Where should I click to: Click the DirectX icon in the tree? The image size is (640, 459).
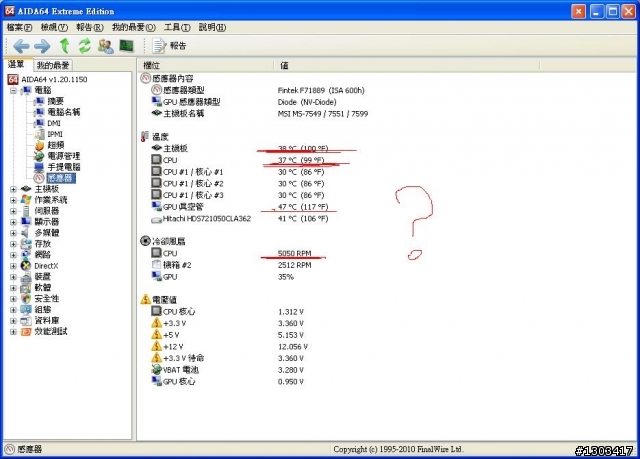[26, 266]
